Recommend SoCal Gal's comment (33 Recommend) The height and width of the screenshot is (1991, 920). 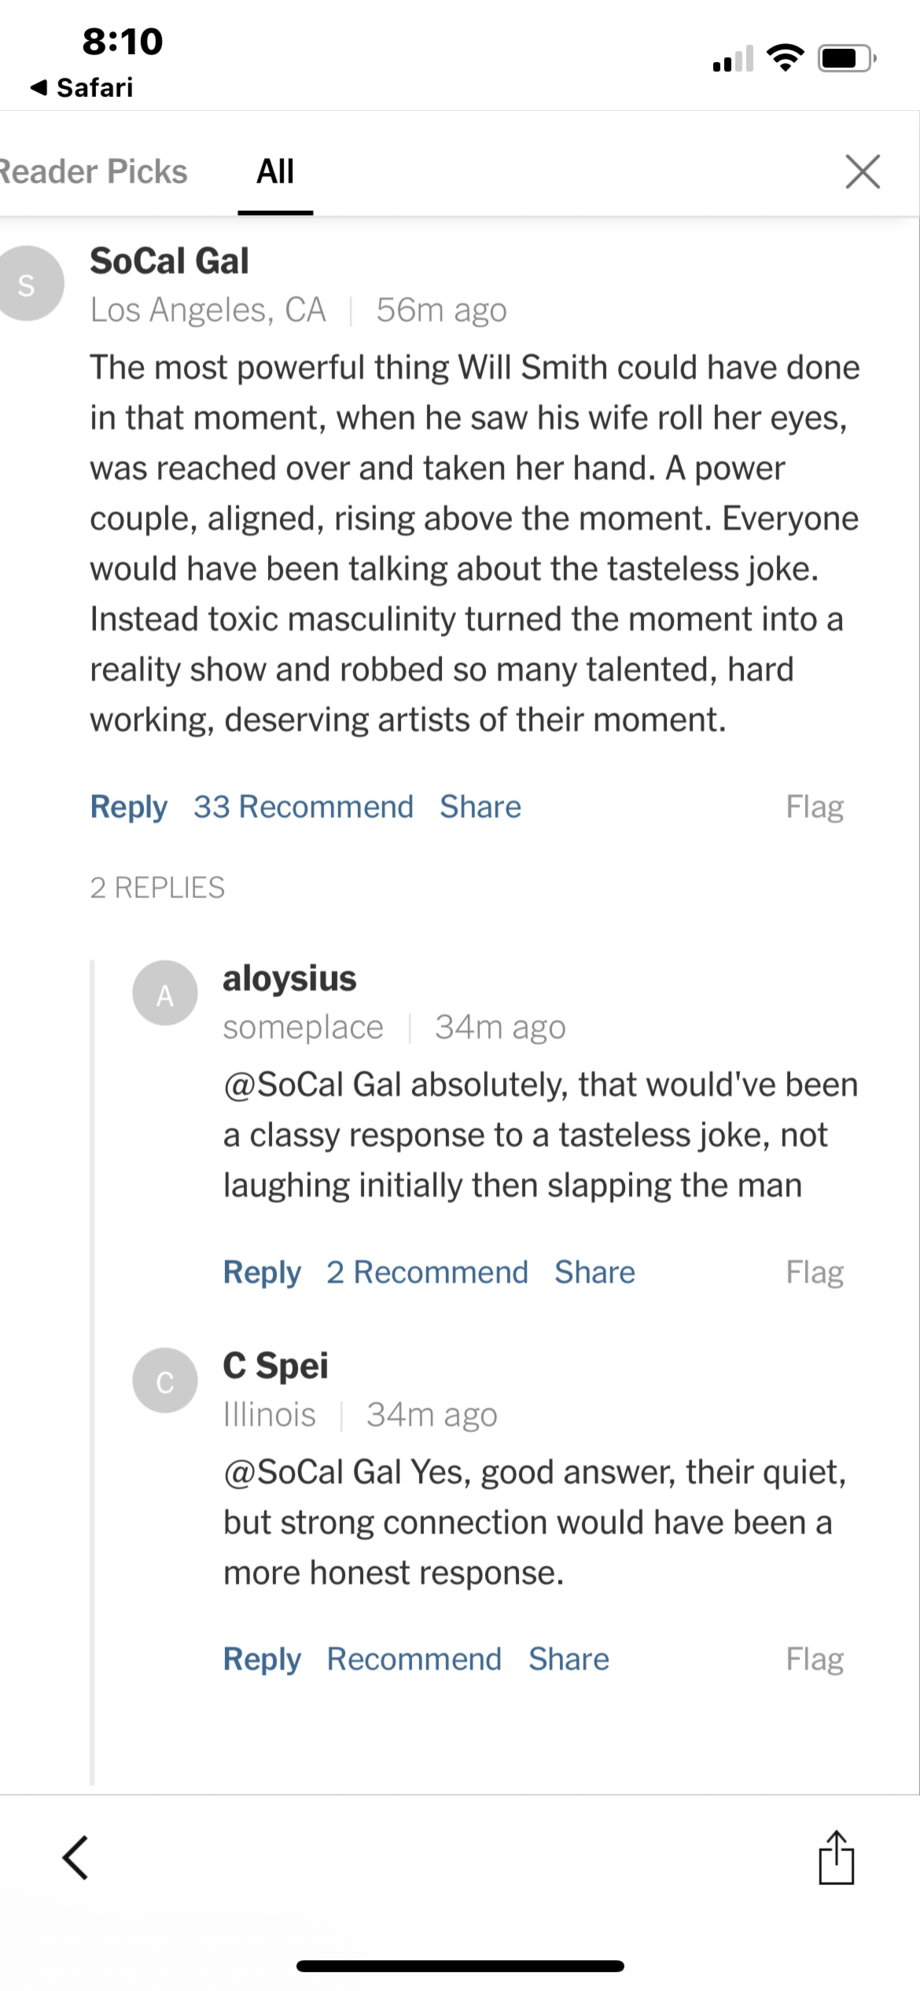[x=303, y=807]
